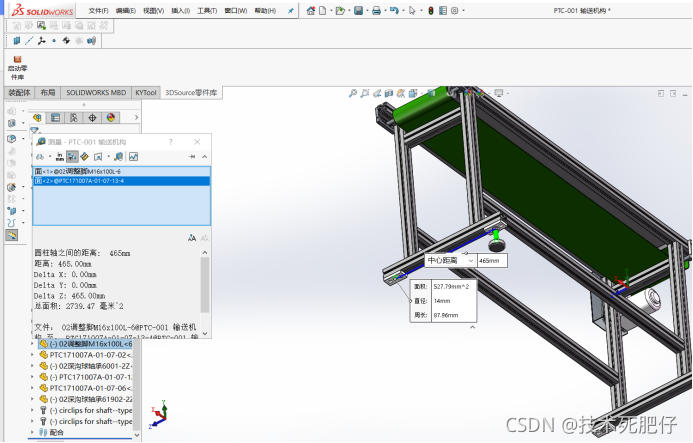Click the Open file icon
The height and width of the screenshot is (443, 693).
pos(340,11)
